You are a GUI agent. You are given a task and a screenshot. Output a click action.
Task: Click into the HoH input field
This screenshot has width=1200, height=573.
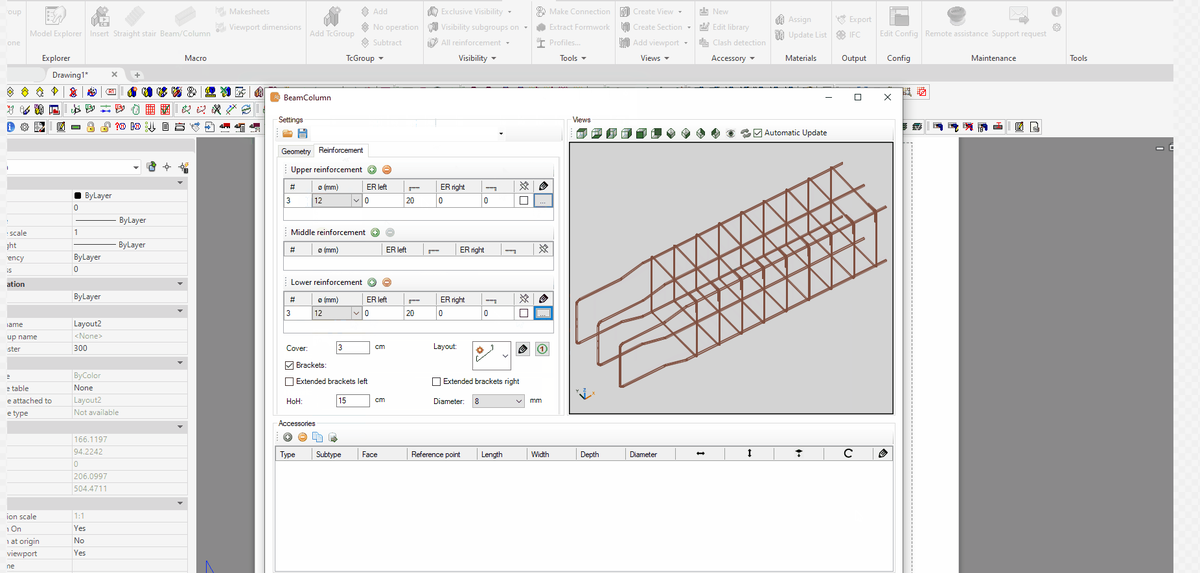click(x=353, y=401)
